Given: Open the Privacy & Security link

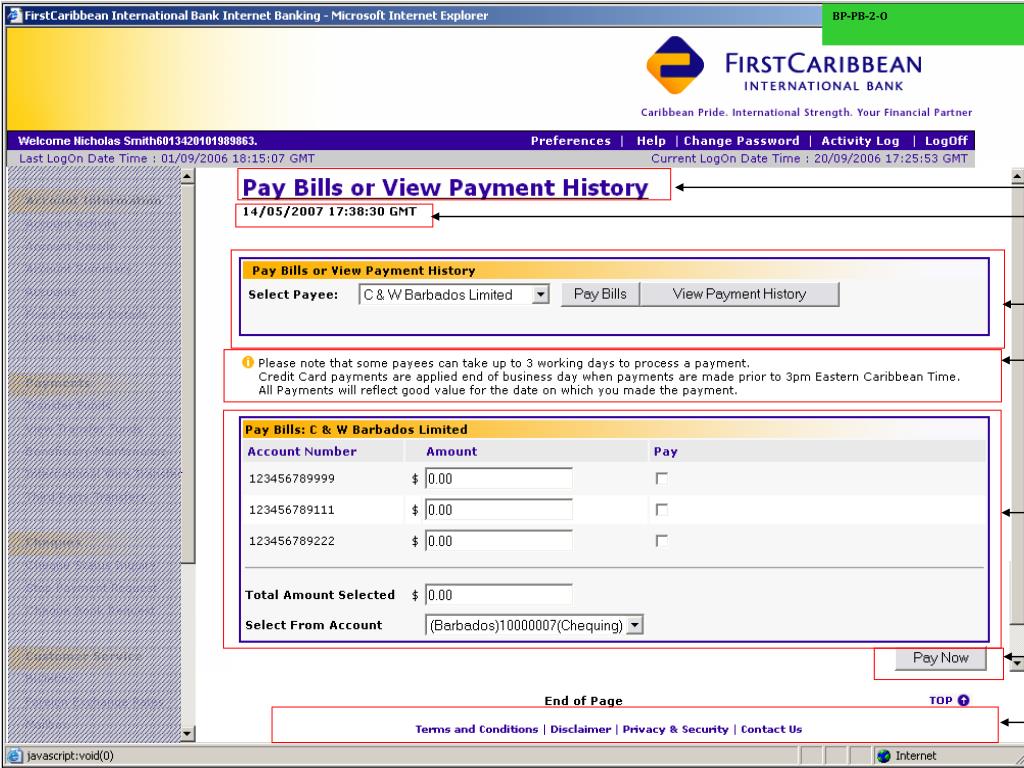Looking at the screenshot, I should 675,729.
